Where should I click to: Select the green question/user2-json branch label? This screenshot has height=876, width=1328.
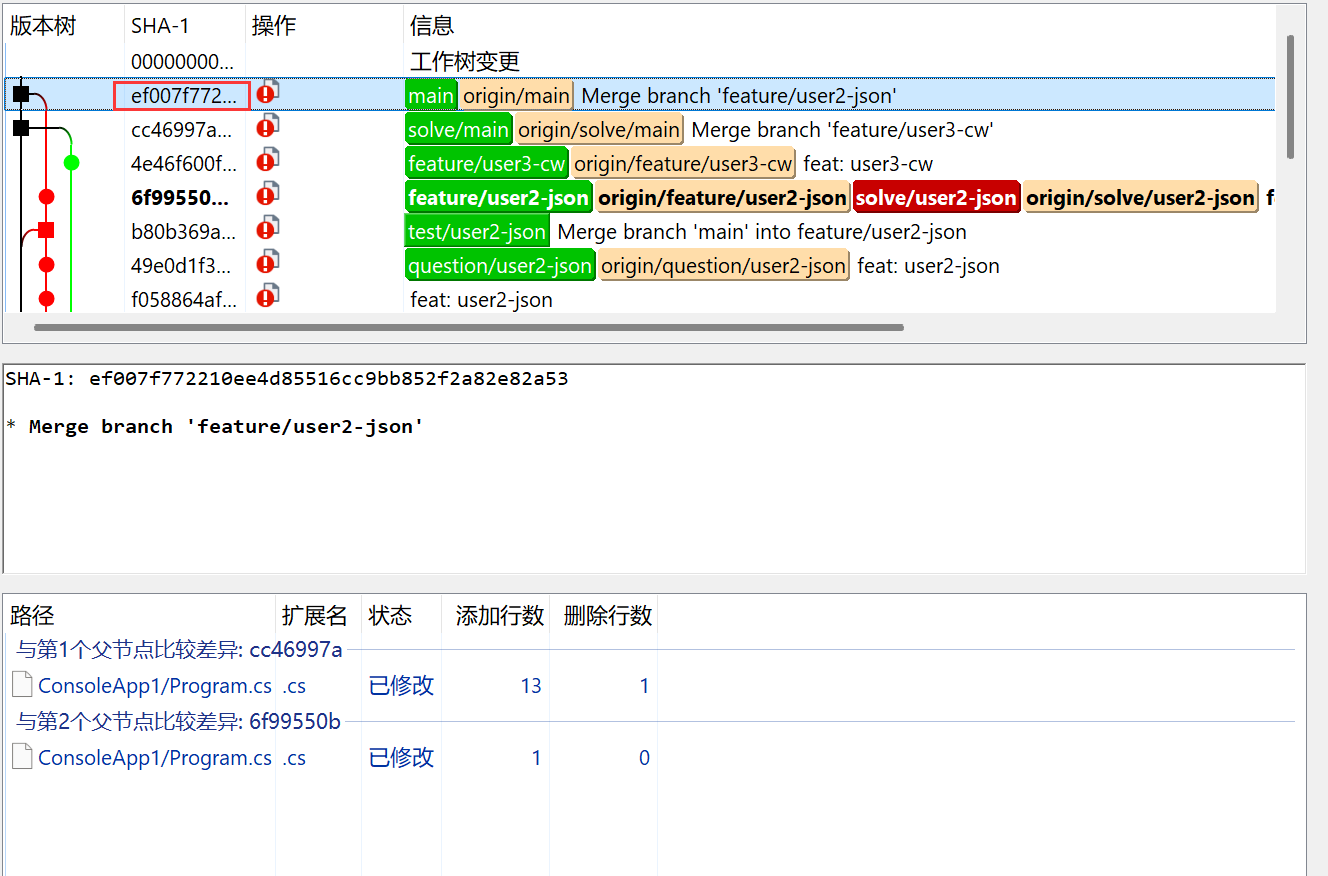coord(500,266)
